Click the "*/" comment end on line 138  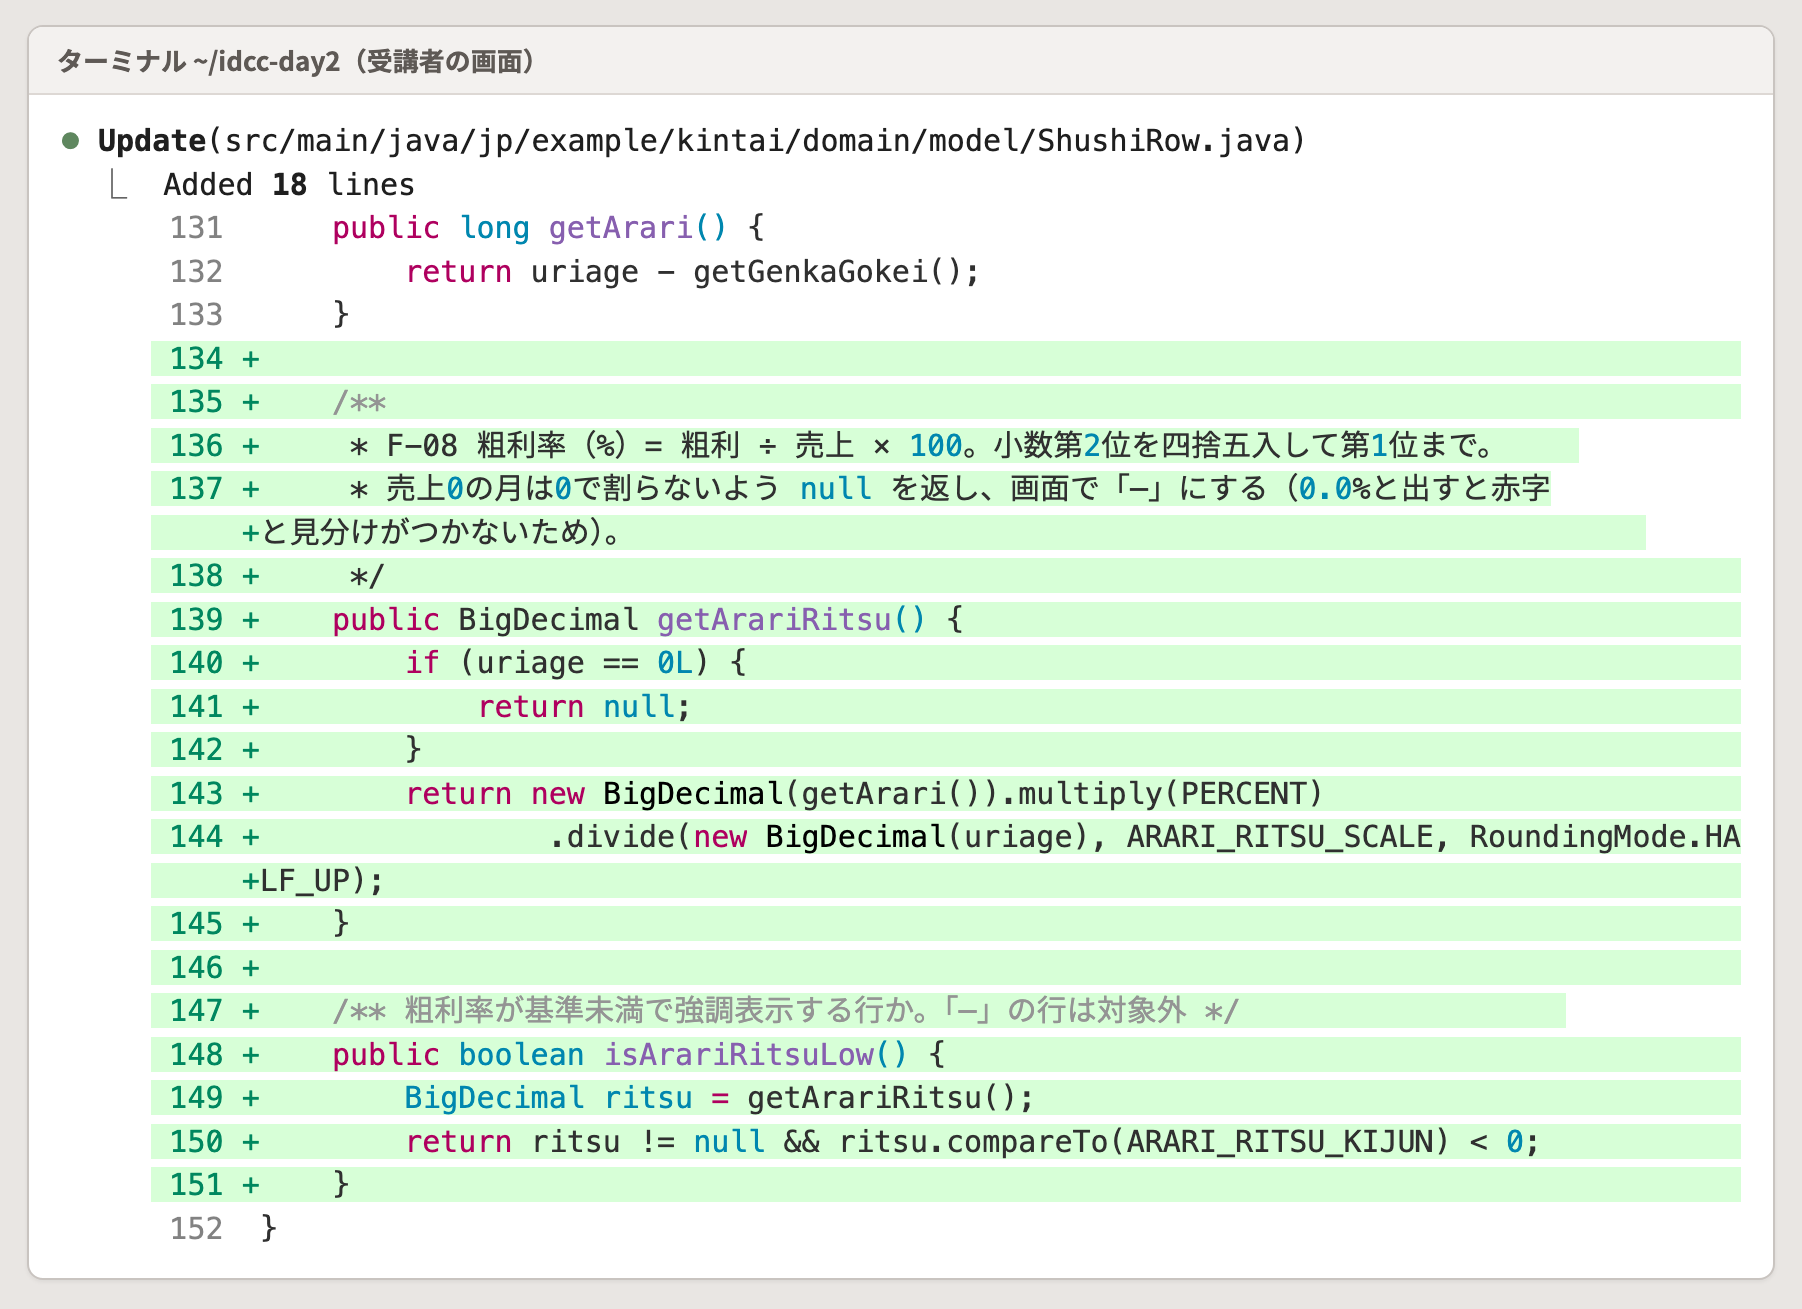click(367, 576)
